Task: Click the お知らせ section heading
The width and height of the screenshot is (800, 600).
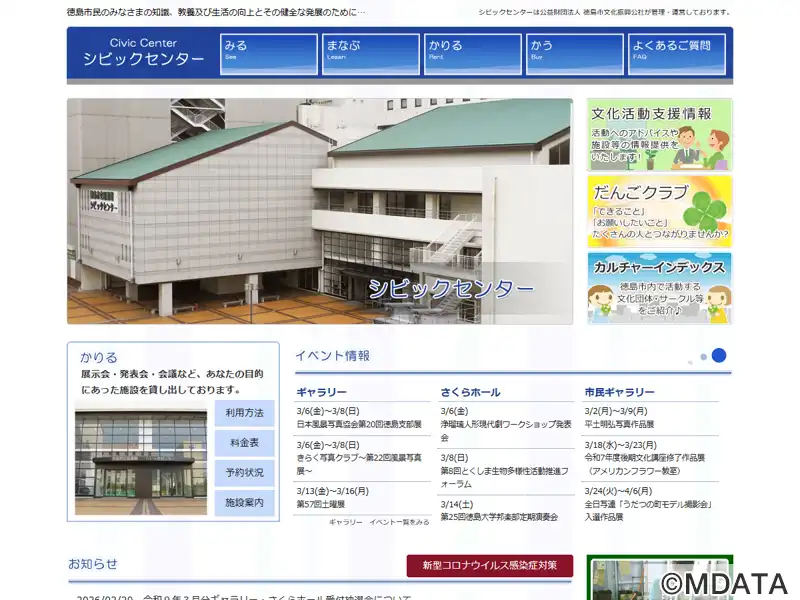Action: 93,564
